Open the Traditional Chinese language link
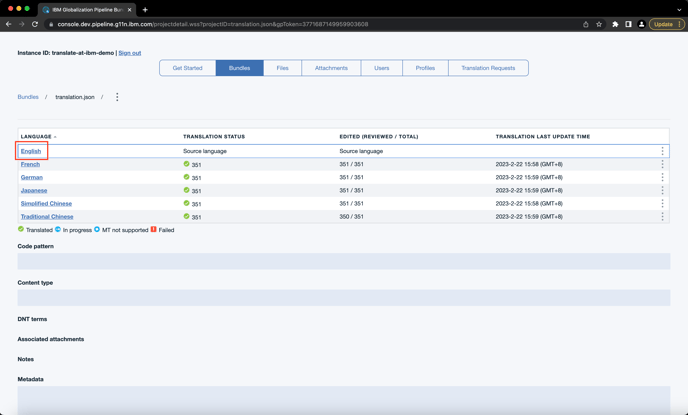 pos(47,217)
